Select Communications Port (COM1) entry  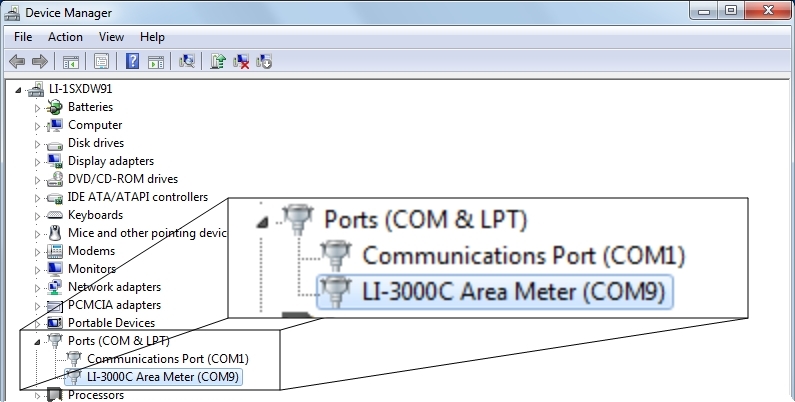point(168,359)
